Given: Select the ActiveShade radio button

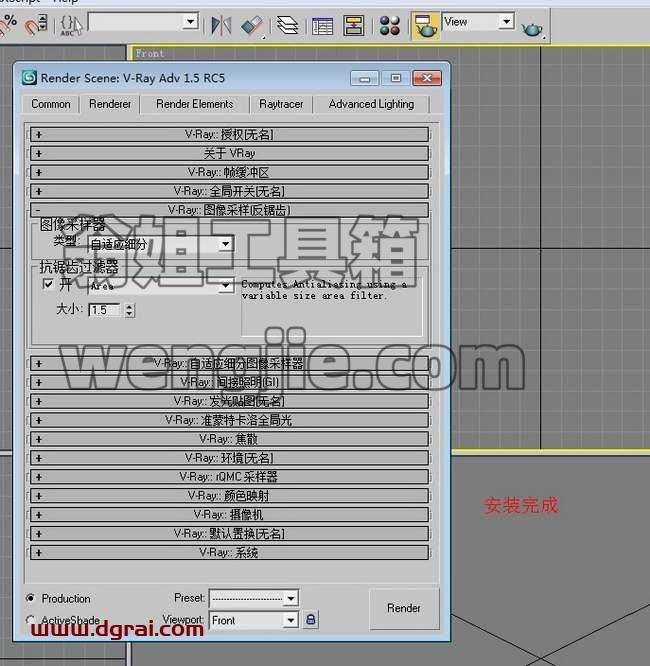Looking at the screenshot, I should tap(31, 619).
